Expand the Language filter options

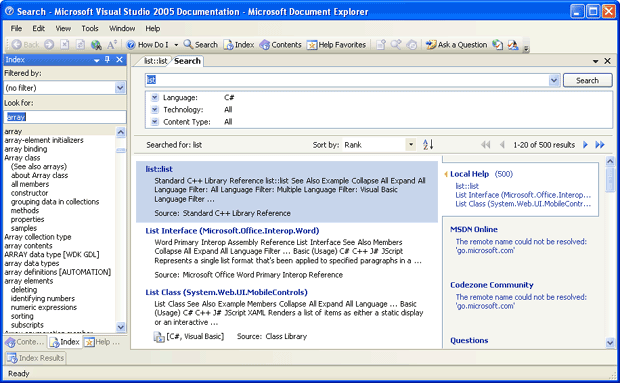pyautogui.click(x=155, y=97)
